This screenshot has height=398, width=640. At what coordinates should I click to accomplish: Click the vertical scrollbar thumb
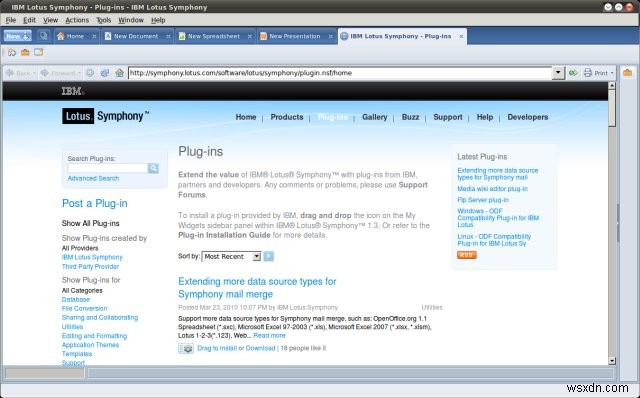click(x=611, y=108)
